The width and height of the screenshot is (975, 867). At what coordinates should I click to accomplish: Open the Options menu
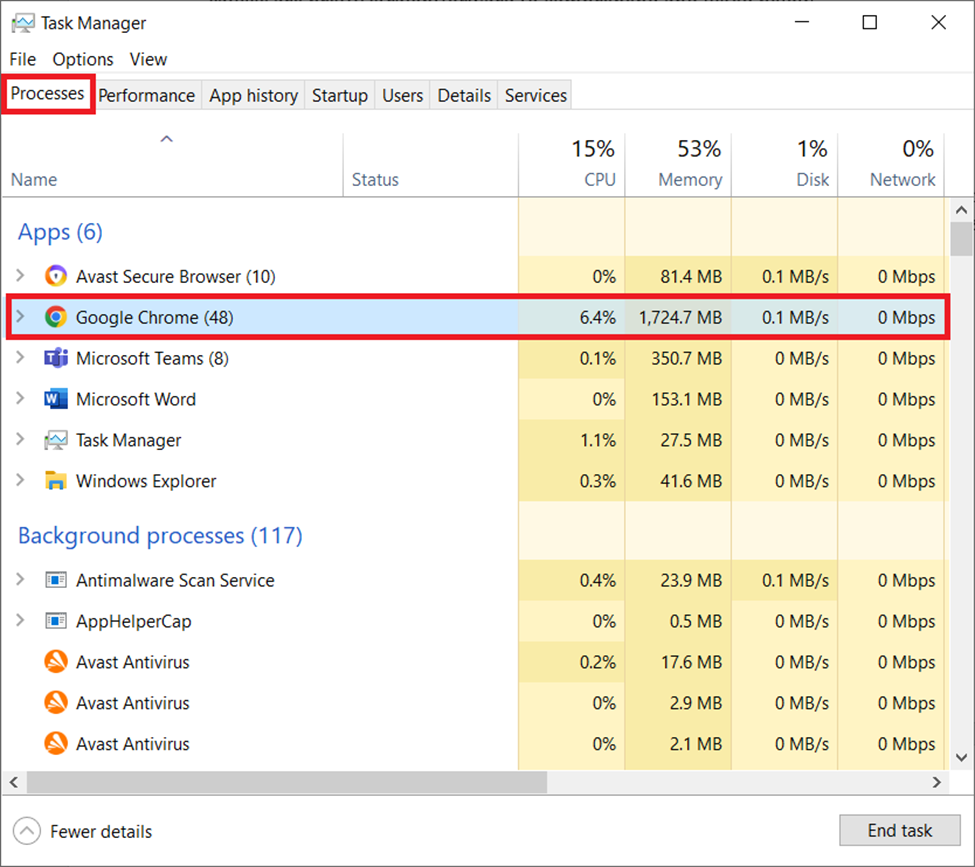pyautogui.click(x=83, y=59)
